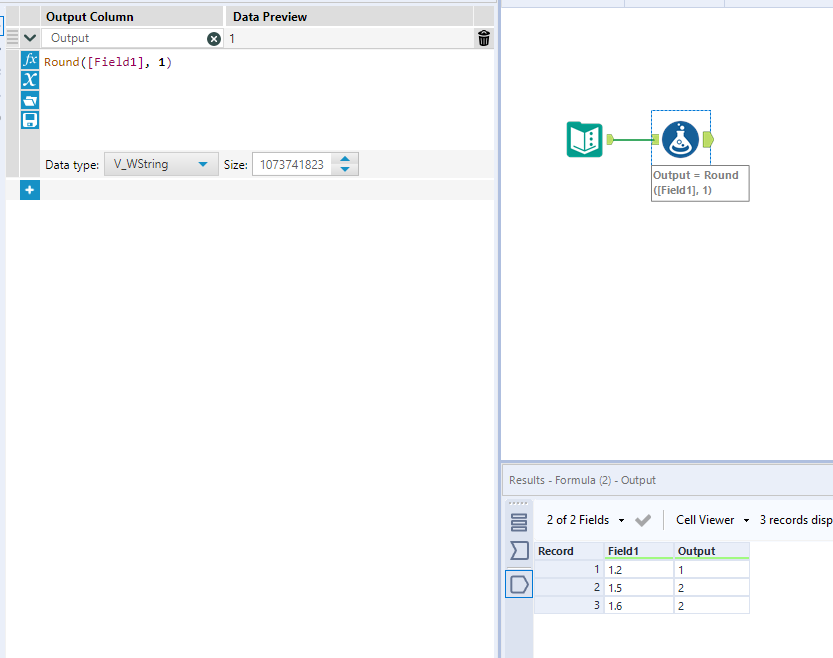Select the variables (X) icon in formula sidebar
Image resolution: width=833 pixels, height=658 pixels.
[29, 79]
